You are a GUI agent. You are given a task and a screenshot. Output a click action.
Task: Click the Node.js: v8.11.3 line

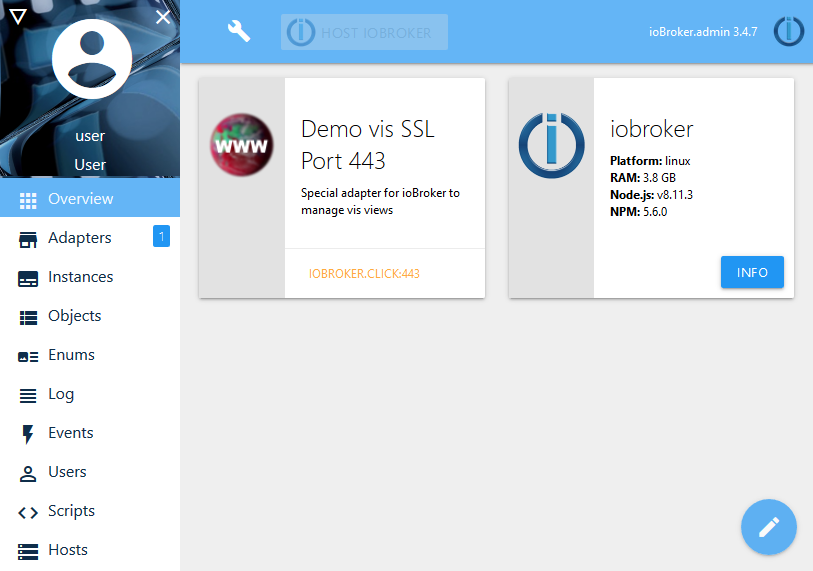click(651, 195)
